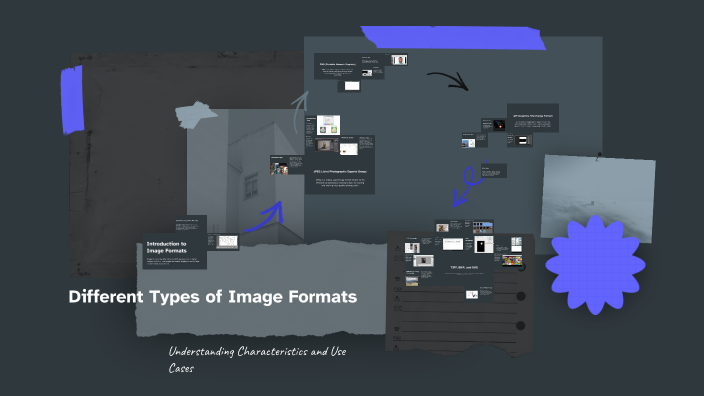Viewport: 704px width, 396px height.
Task: Click the colorful mosaic thumbnail in TIFF topic
Action: [512, 260]
